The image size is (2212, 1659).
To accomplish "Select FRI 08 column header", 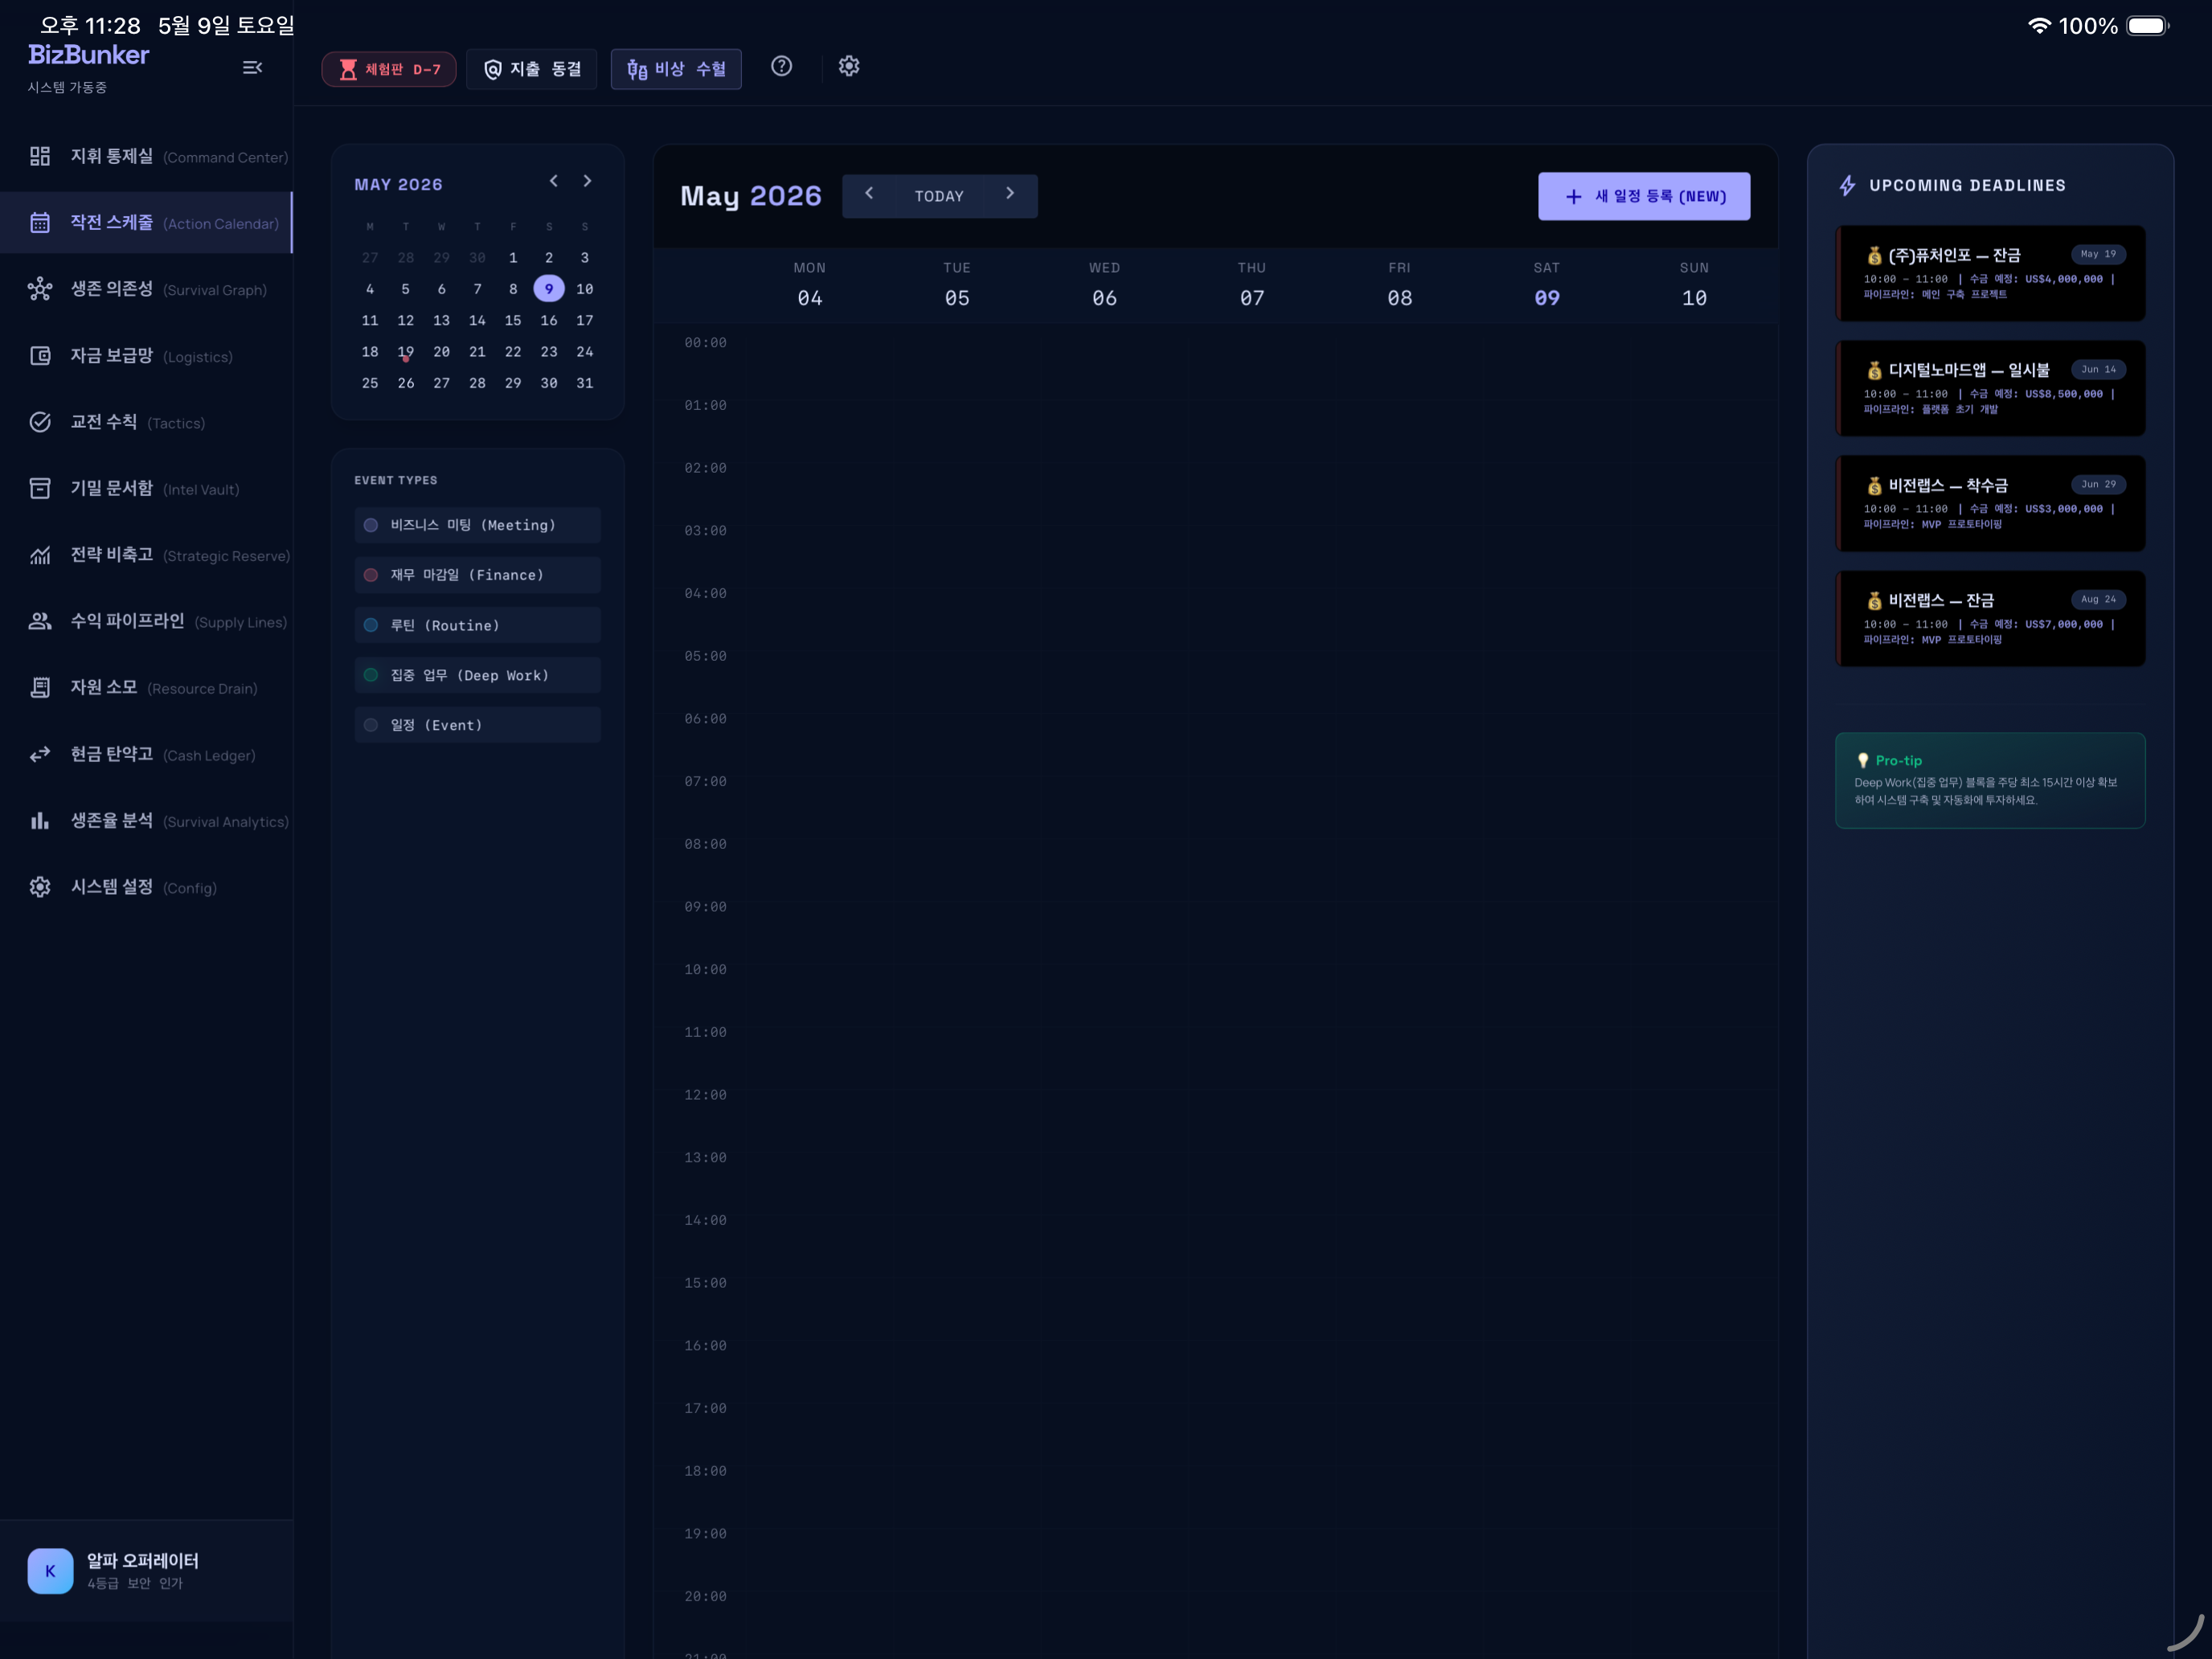I will pos(1400,285).
